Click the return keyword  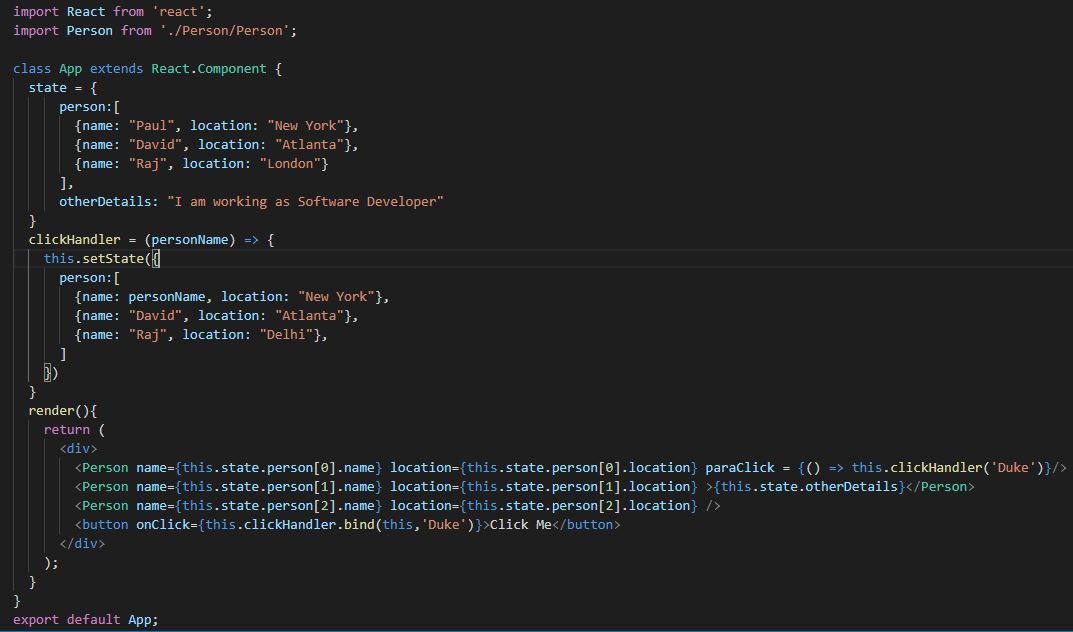(x=66, y=429)
